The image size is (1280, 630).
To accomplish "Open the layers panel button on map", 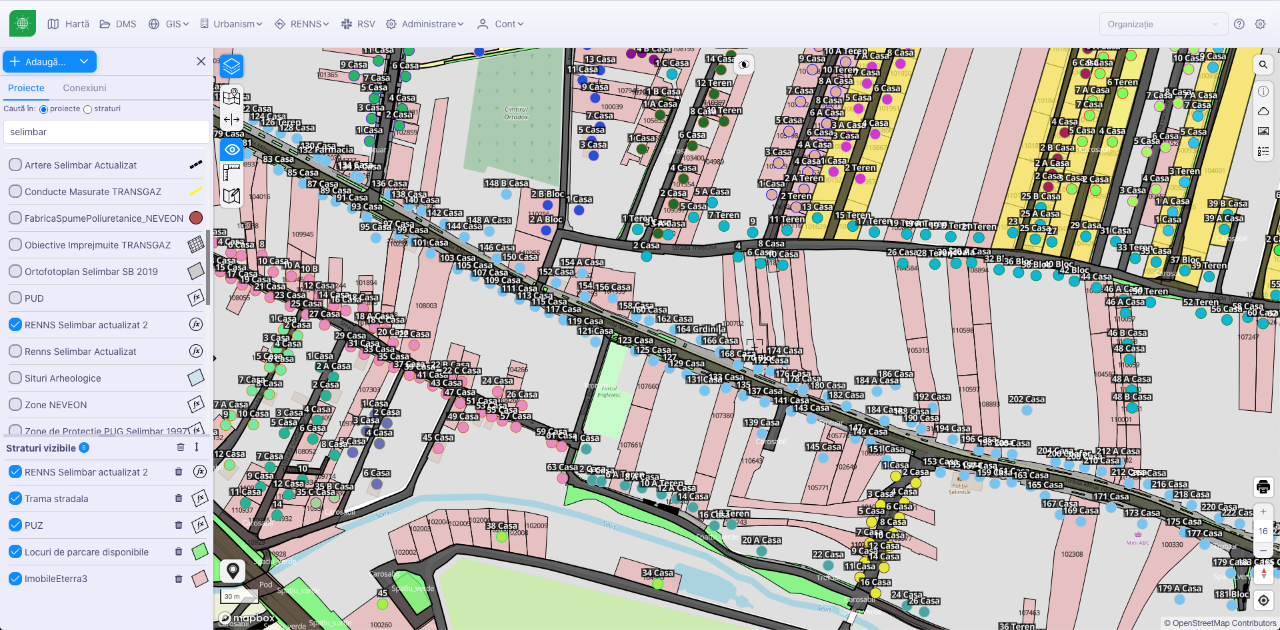I will click(x=232, y=66).
